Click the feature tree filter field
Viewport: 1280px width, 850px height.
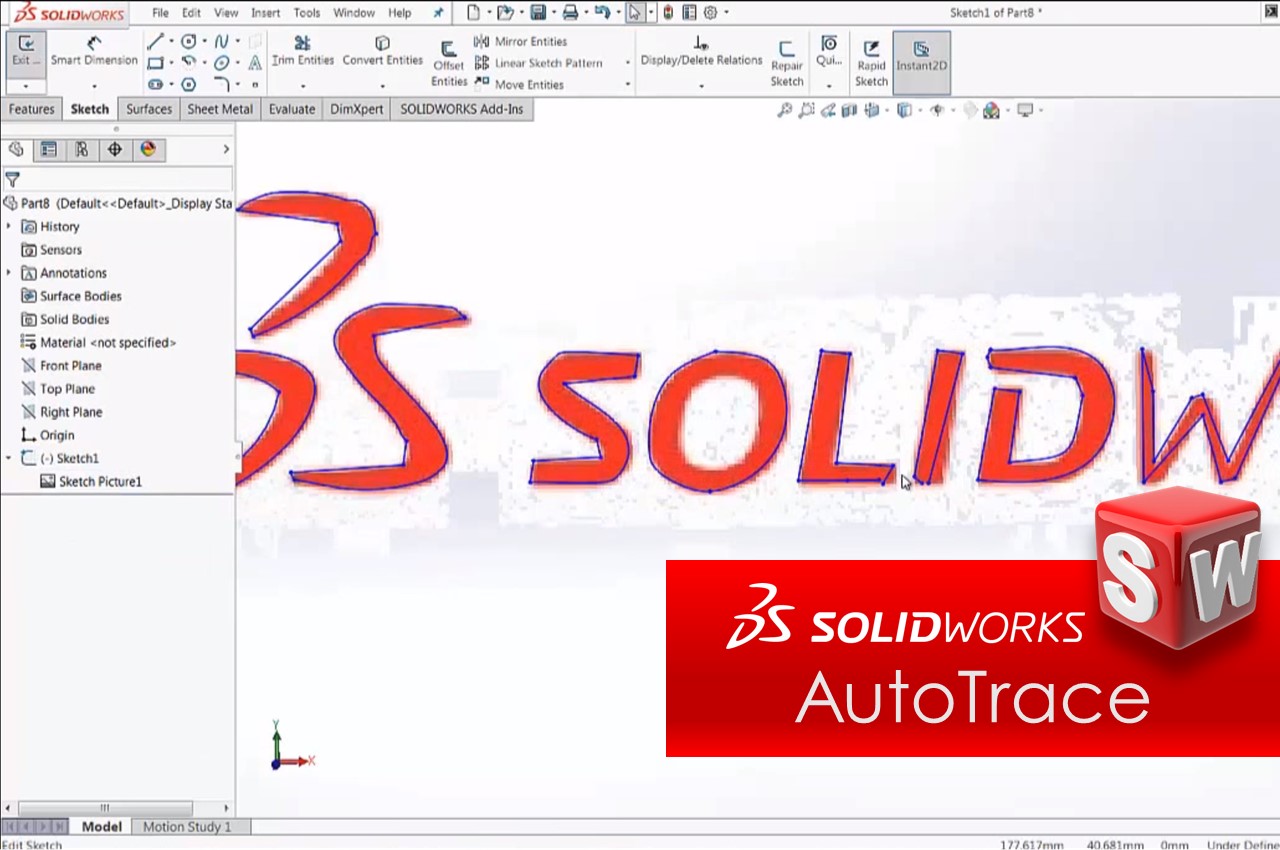(125, 180)
